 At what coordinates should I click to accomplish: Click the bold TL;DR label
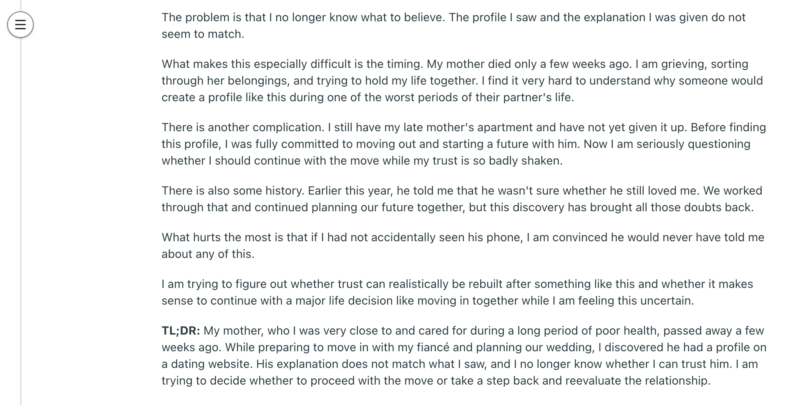[x=180, y=331]
